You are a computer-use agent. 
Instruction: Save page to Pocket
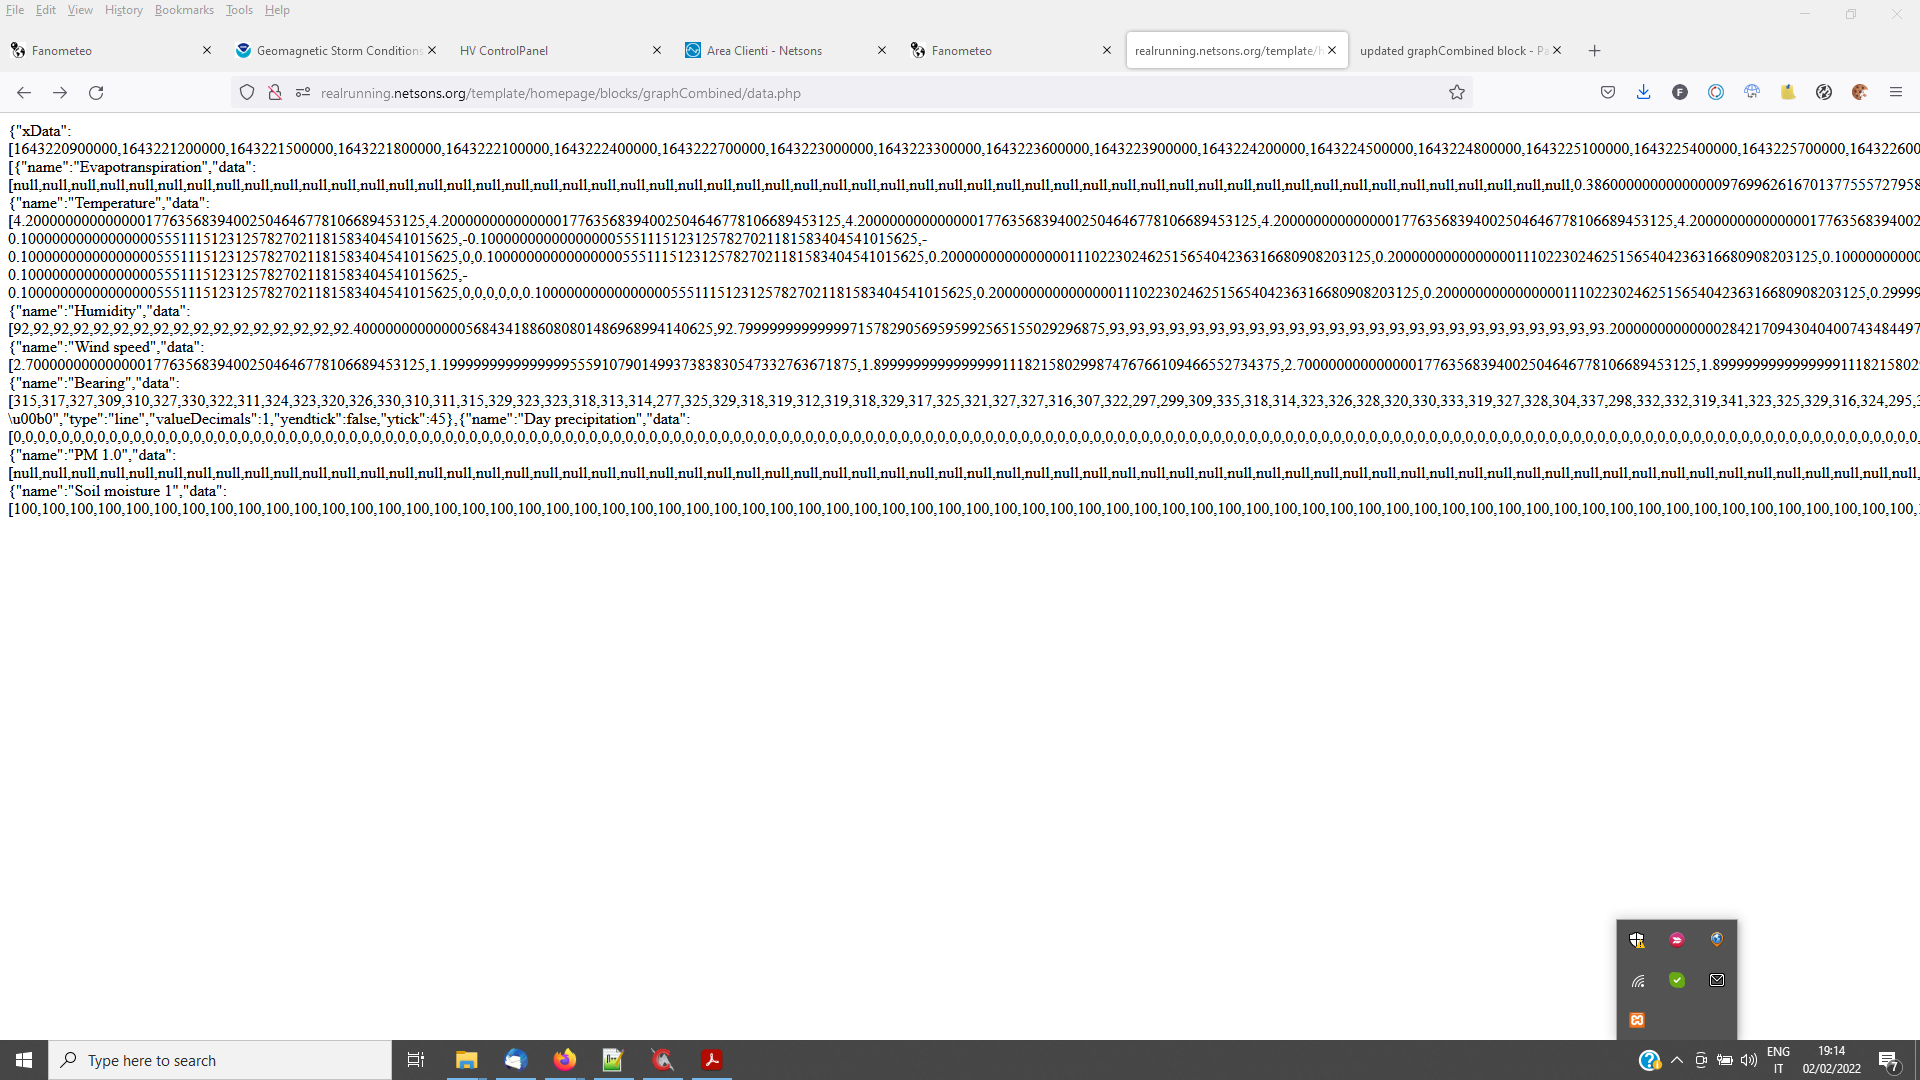1607,92
